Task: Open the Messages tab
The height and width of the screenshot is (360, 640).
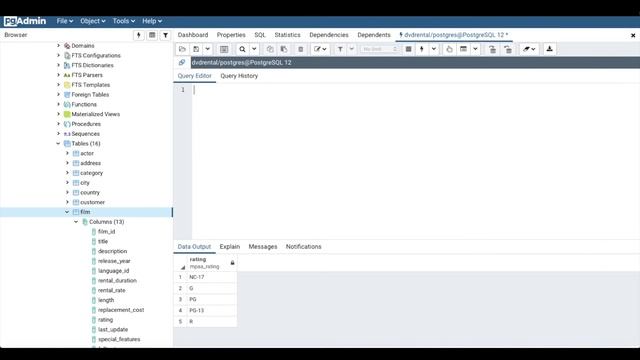Action: [263, 247]
